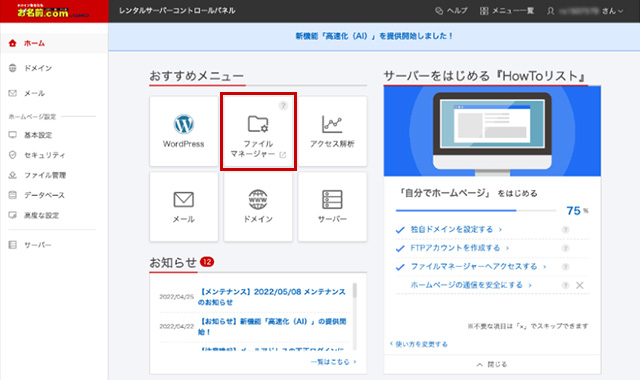Open FTPアカウントを作成する step

pos(460,248)
